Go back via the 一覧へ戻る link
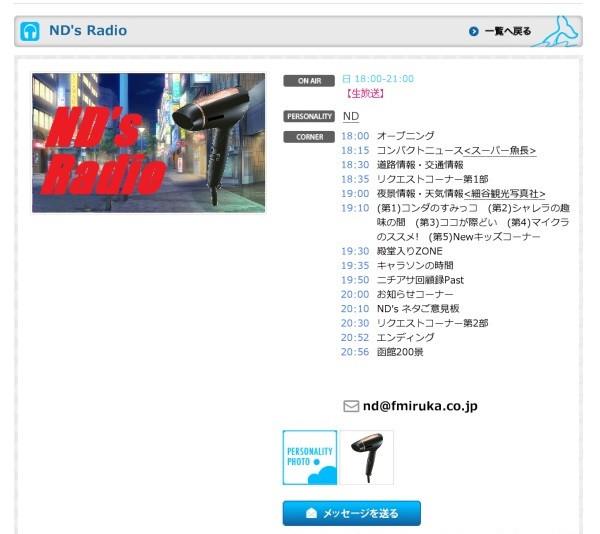This screenshot has height=534, width=600. [507, 31]
